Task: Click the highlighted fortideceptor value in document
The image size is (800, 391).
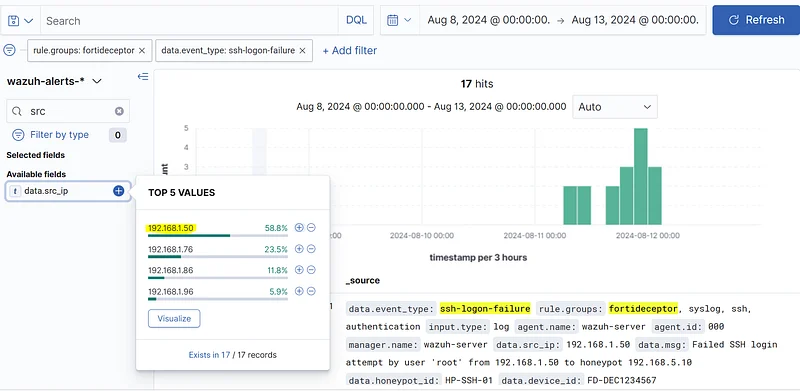Action: pyautogui.click(x=643, y=309)
